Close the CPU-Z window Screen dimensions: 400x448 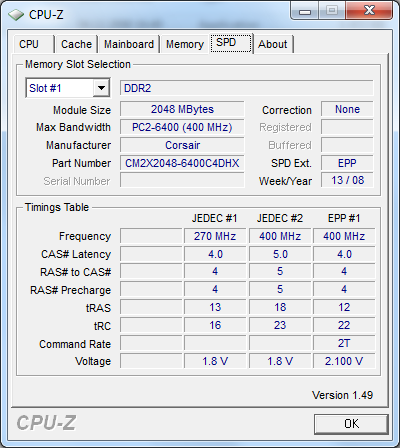click(x=369, y=11)
